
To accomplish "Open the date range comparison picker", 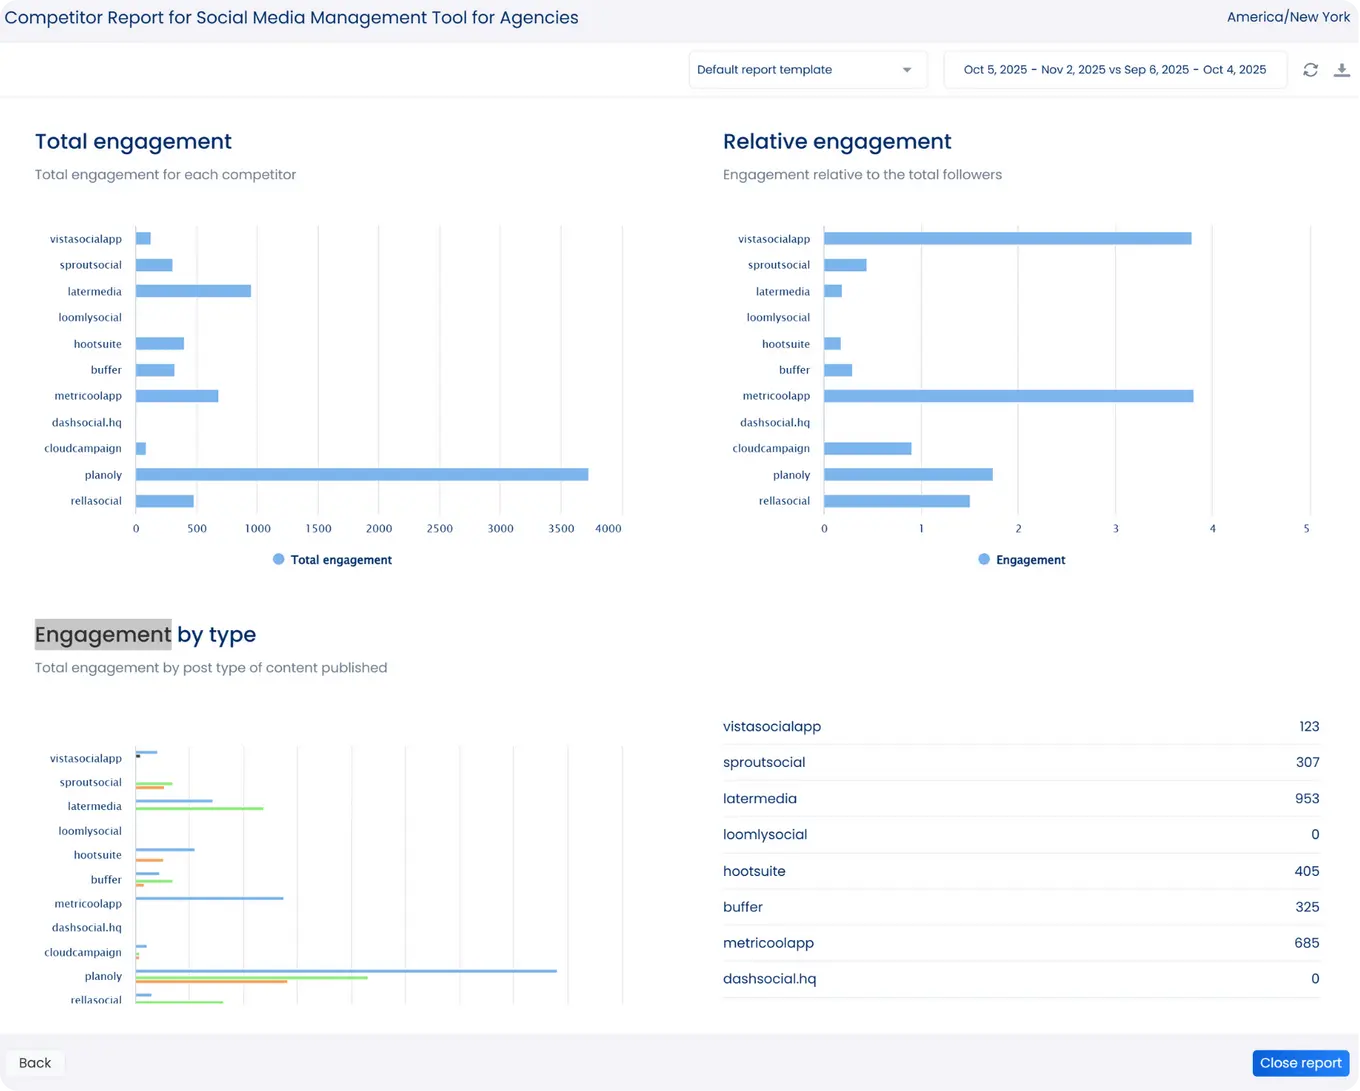I will pyautogui.click(x=1114, y=70).
